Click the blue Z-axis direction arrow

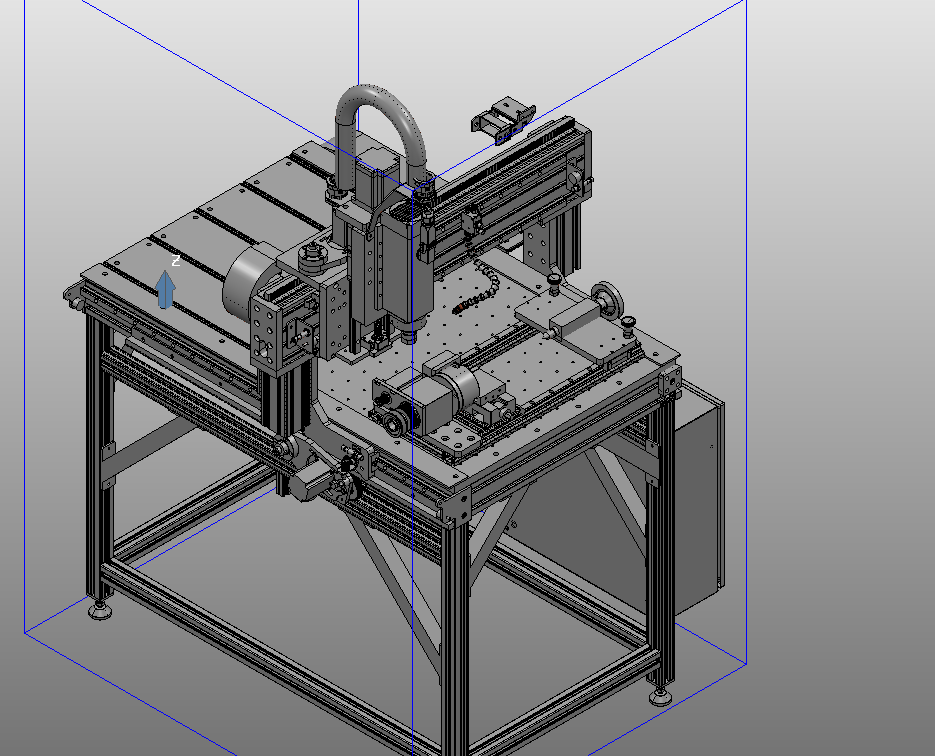point(165,290)
